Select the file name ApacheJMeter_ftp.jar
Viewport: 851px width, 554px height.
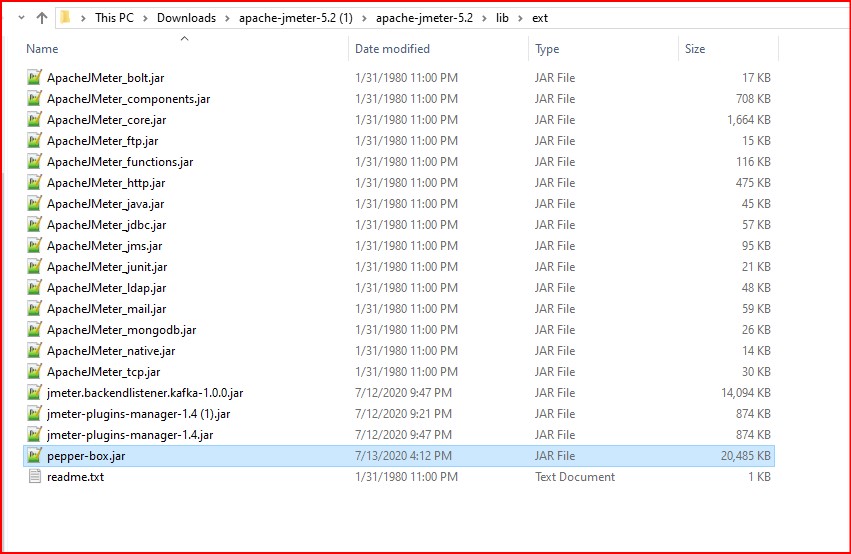pyautogui.click(x=103, y=141)
